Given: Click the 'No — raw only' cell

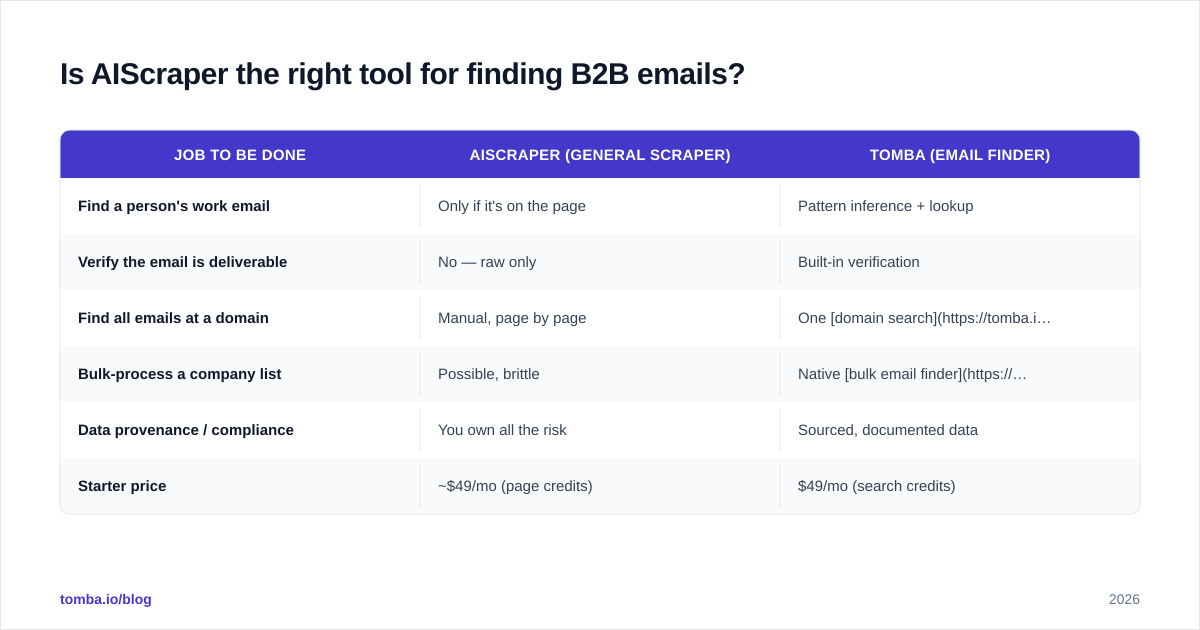Looking at the screenshot, I should 600,262.
